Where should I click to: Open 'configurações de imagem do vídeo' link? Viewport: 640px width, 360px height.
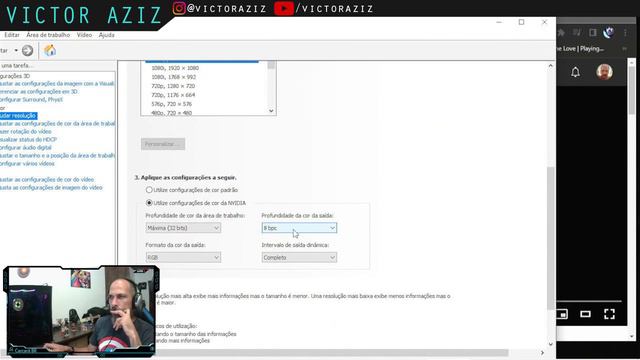pyautogui.click(x=51, y=188)
